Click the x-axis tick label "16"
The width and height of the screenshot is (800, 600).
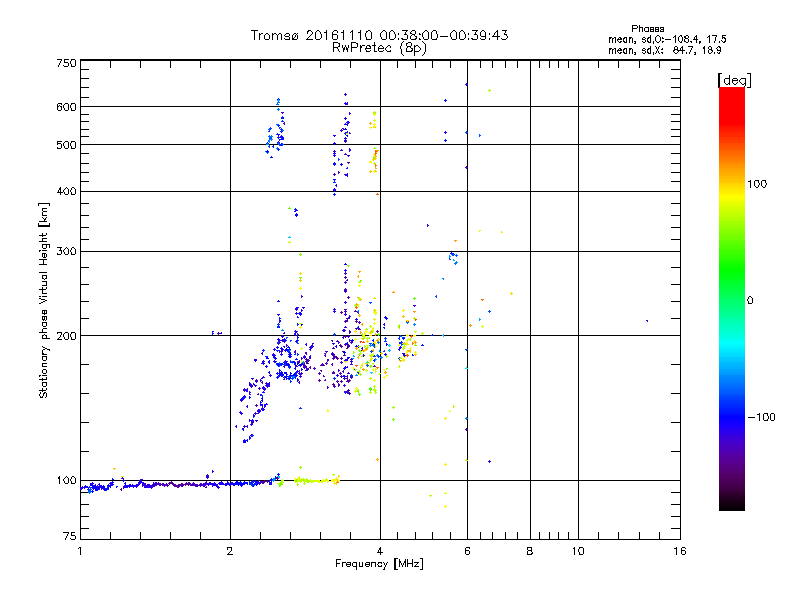(680, 551)
